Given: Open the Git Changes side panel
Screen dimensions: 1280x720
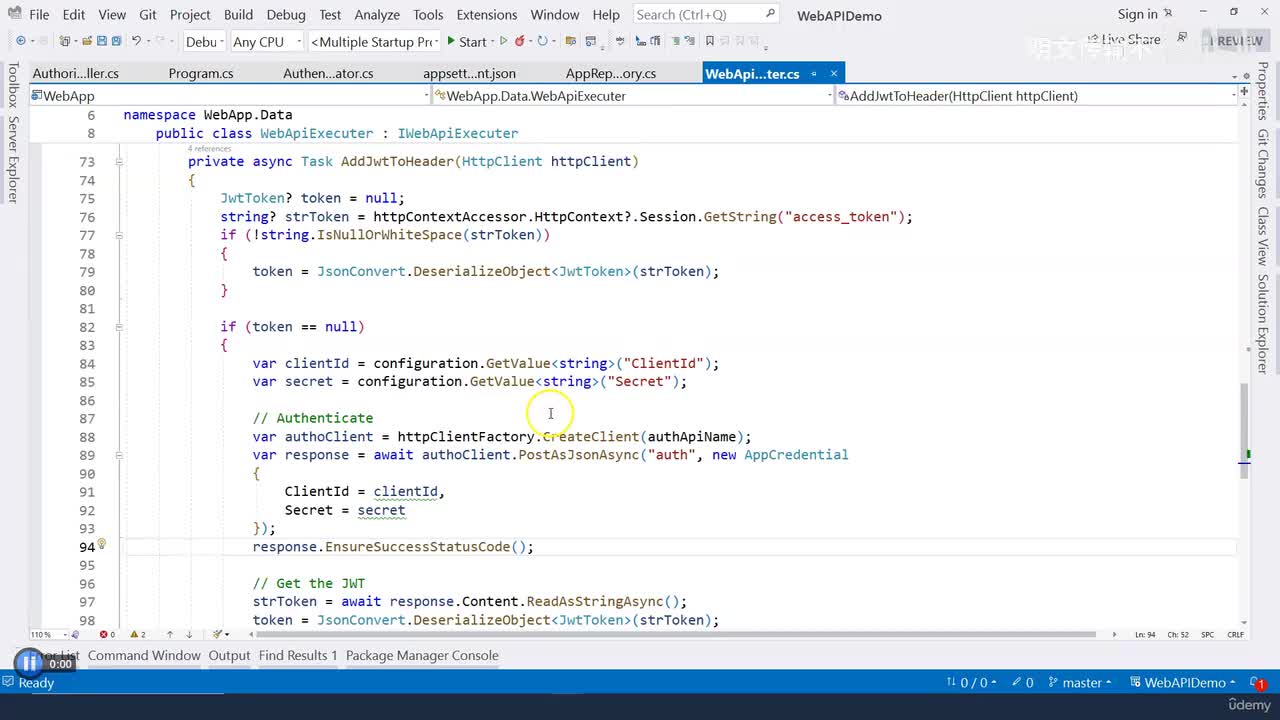Looking at the screenshot, I should (x=1263, y=164).
